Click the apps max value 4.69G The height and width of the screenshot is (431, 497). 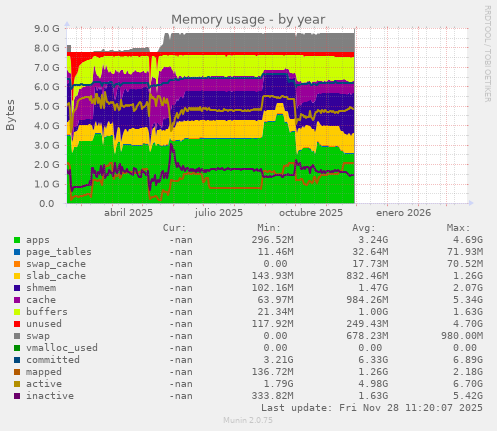point(467,240)
